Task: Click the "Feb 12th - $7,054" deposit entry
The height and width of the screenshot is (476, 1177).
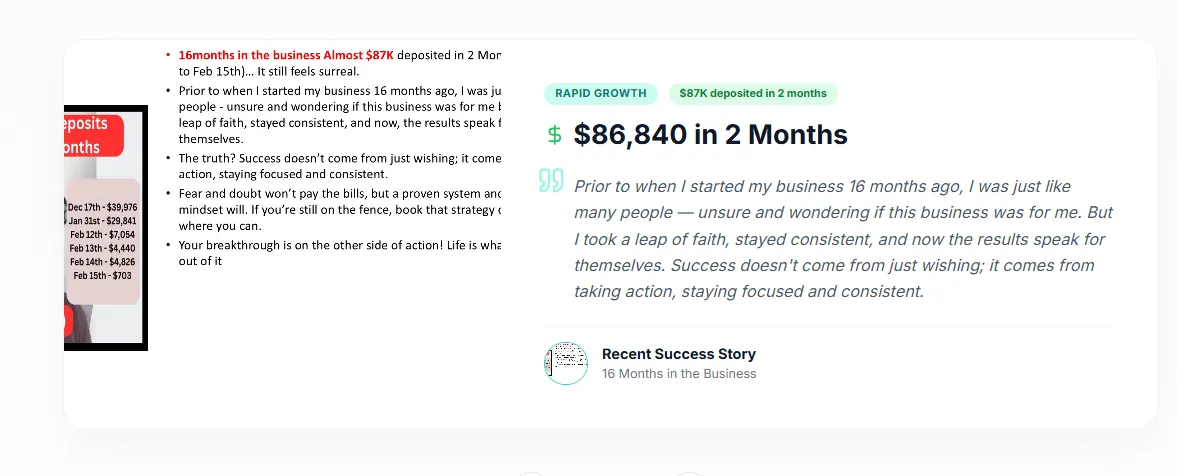Action: point(103,234)
